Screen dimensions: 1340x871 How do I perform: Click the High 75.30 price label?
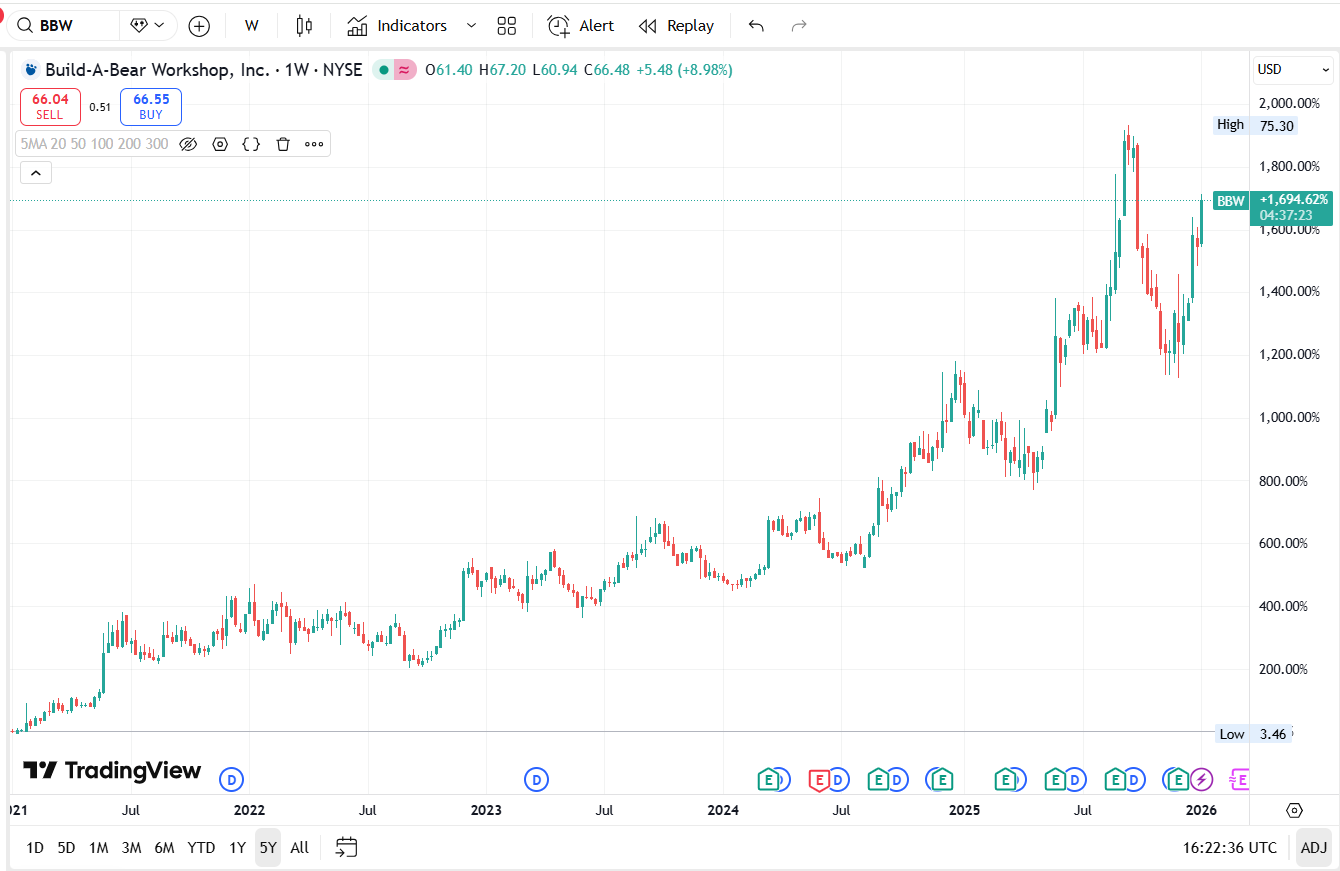(1255, 125)
